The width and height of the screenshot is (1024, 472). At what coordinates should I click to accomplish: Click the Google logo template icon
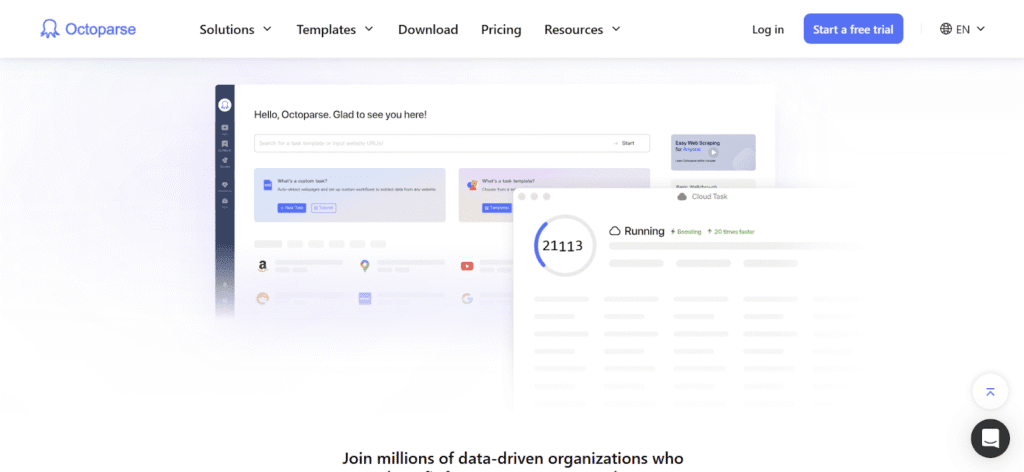467,298
